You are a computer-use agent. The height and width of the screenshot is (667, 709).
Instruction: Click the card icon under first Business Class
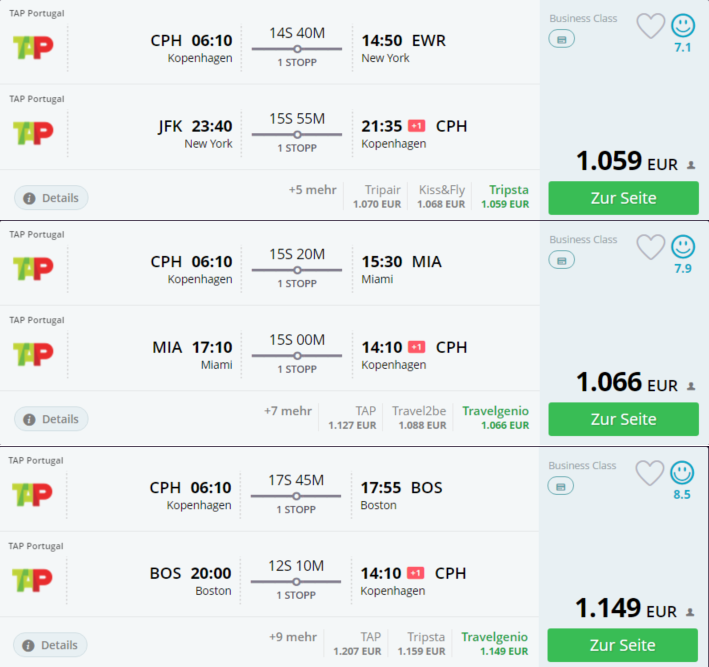click(562, 39)
